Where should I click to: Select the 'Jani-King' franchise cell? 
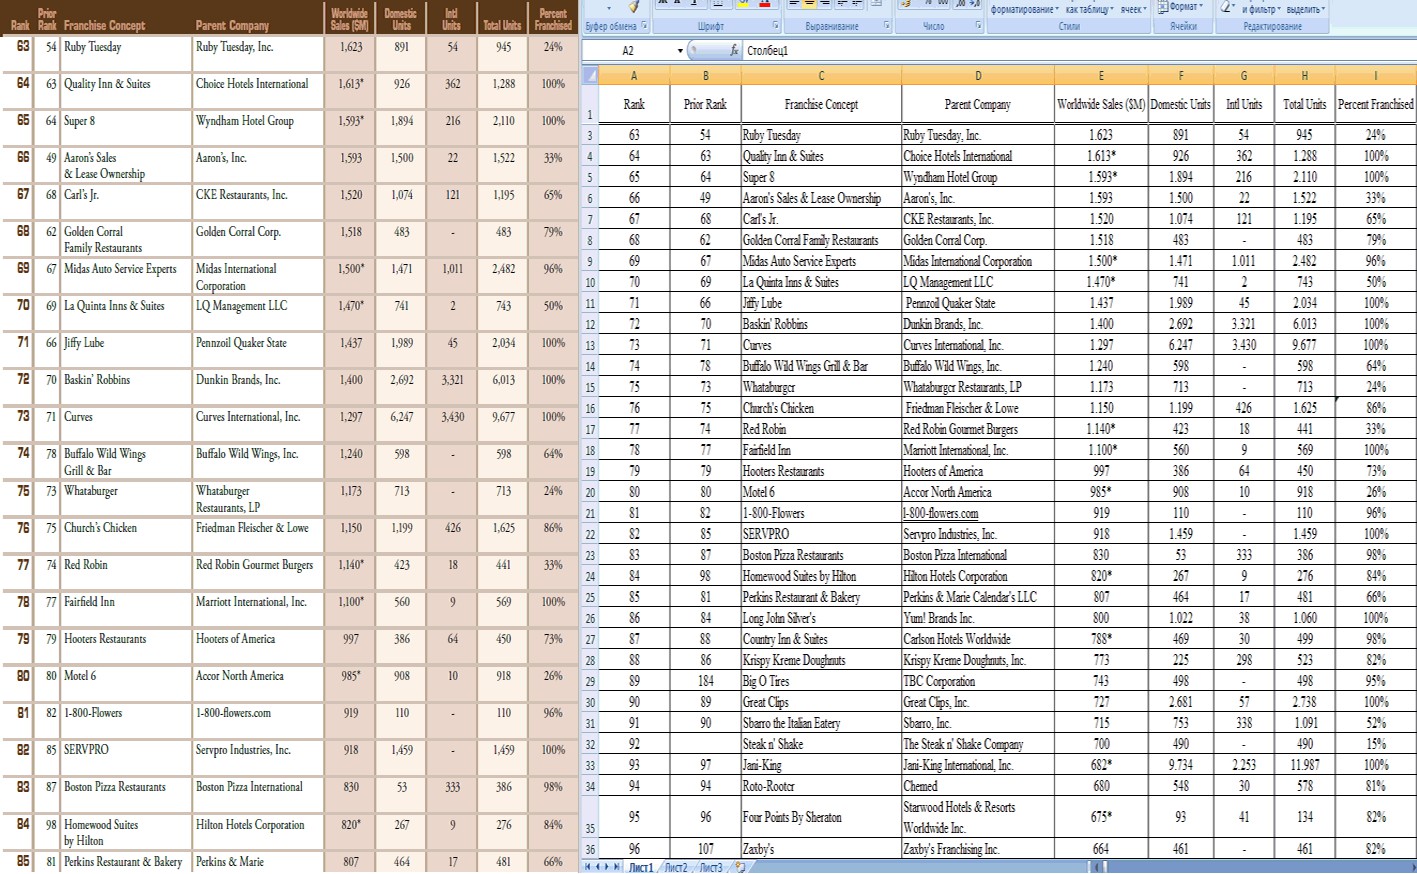click(x=821, y=765)
